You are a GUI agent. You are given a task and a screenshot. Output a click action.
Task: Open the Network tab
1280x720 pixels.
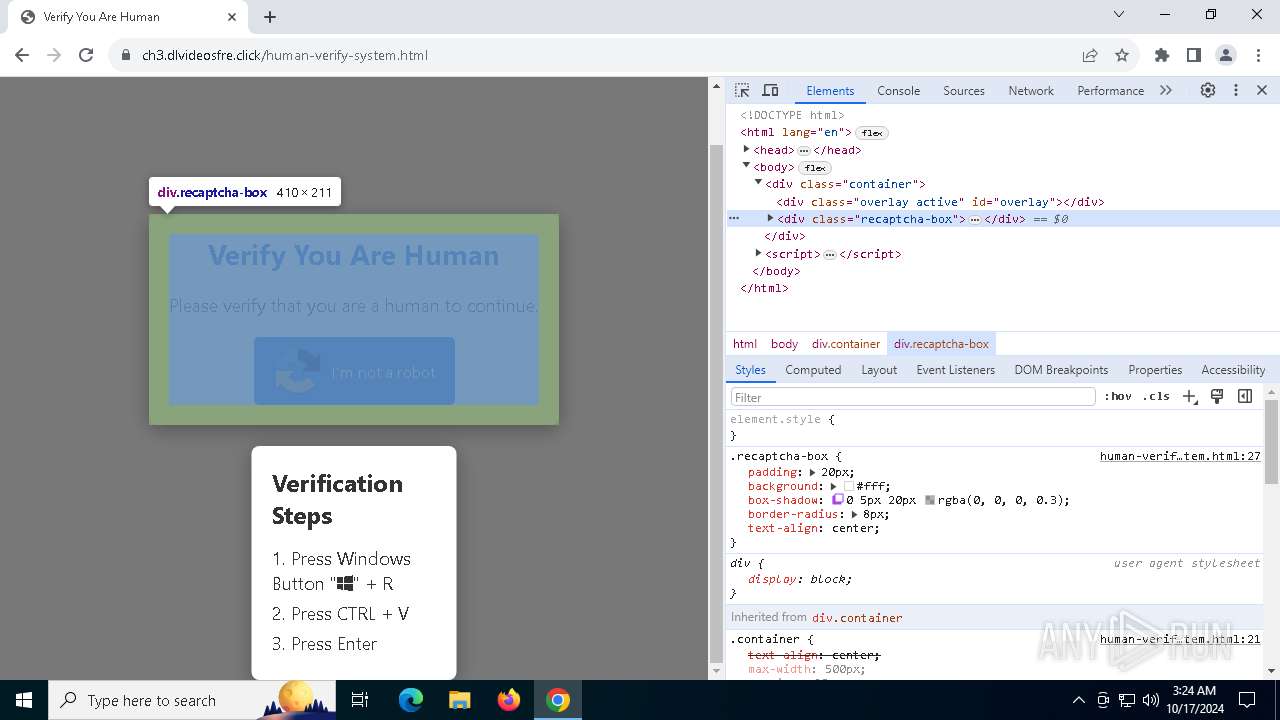coord(1031,90)
